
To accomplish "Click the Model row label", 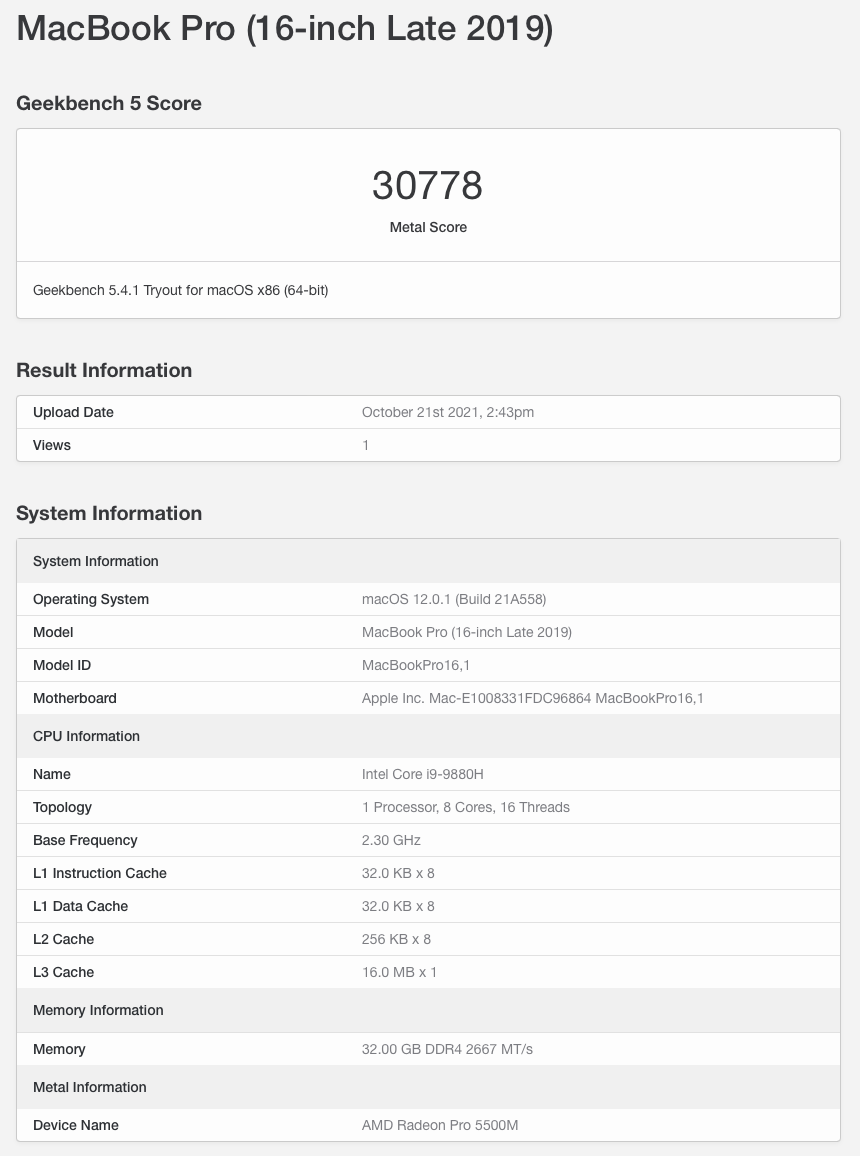I will 53,633.
